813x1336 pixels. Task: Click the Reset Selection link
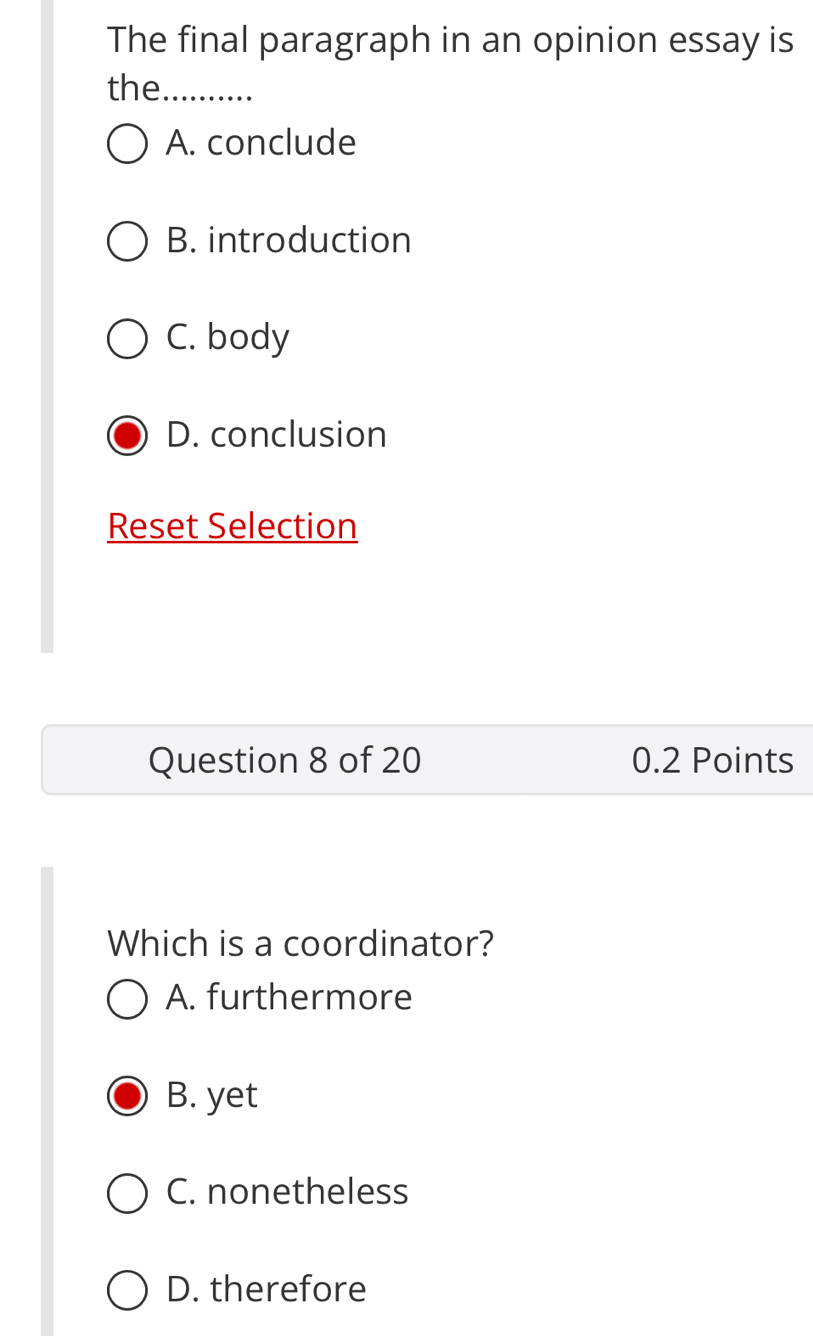[232, 526]
